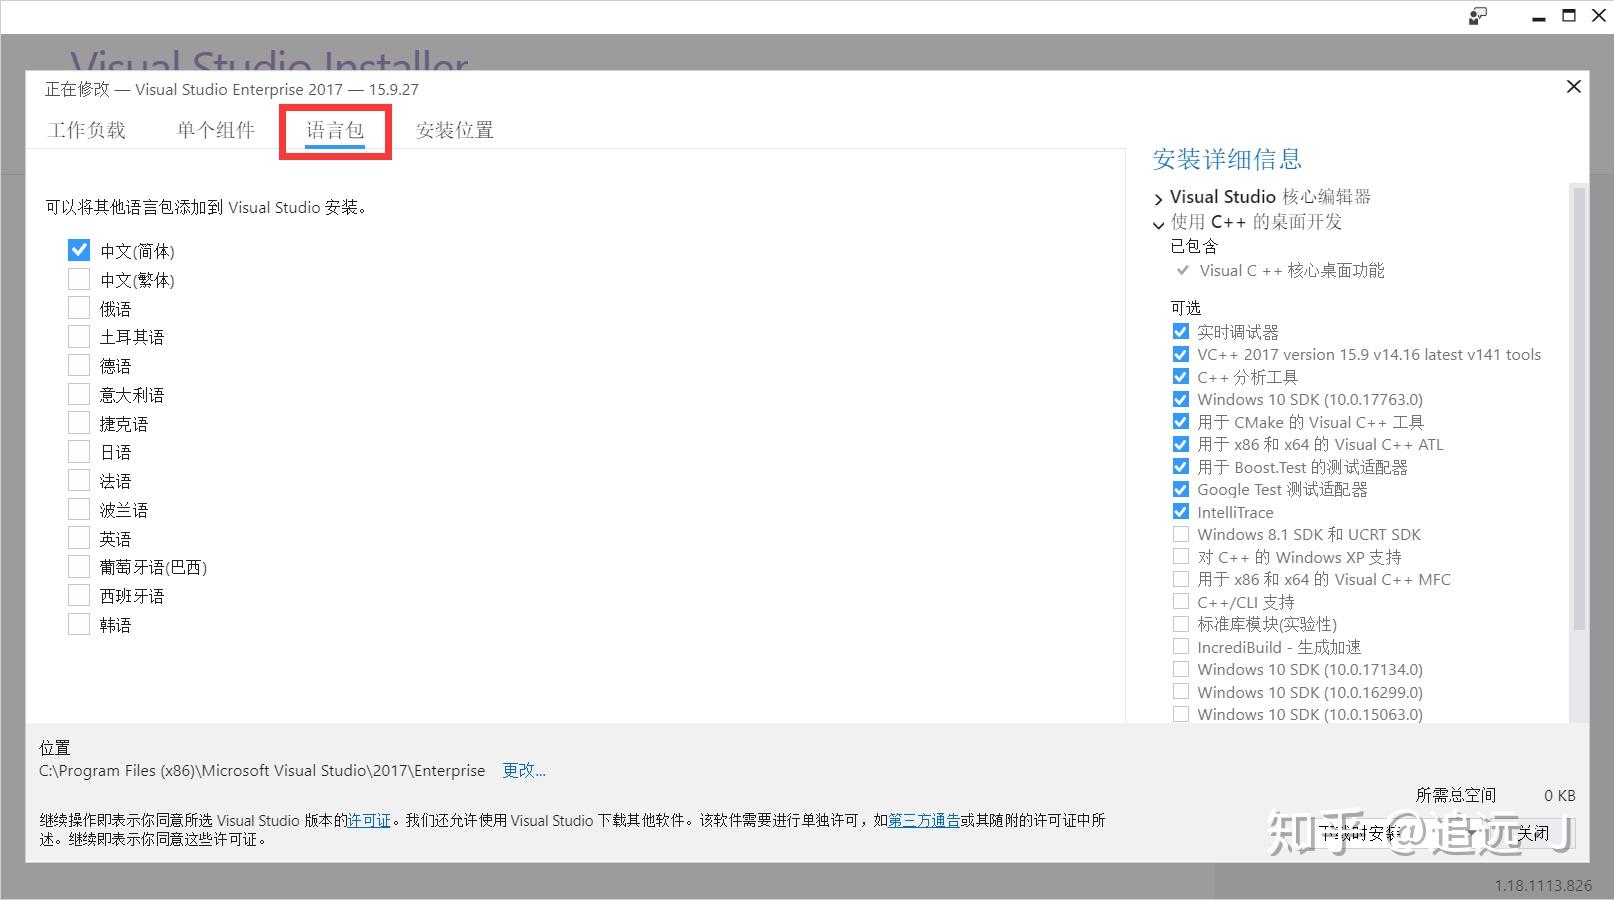Click the 更改... location link

point(524,771)
